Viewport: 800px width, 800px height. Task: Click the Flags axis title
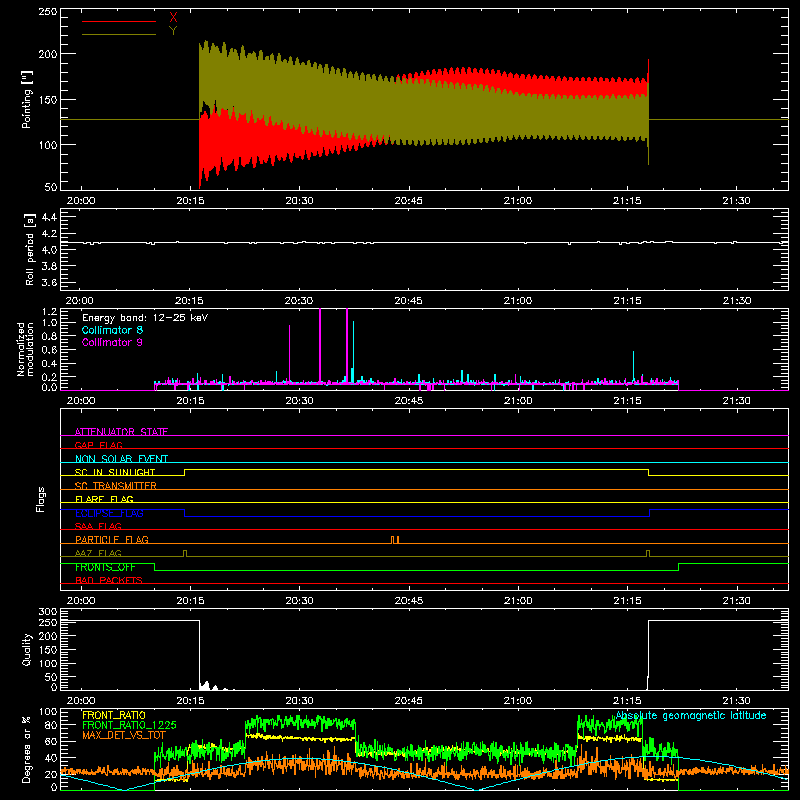point(41,499)
